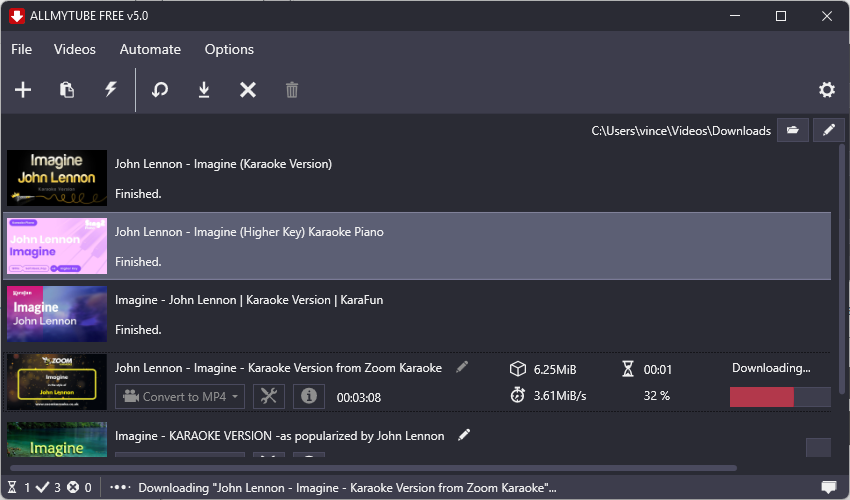The height and width of the screenshot is (500, 850).
Task: Click the X cancel icon in toolbar
Action: 248,90
